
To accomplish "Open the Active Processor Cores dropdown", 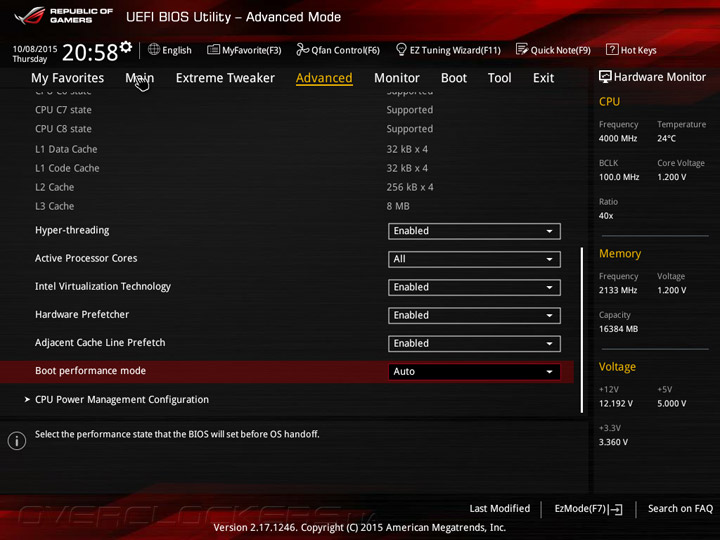I will [474, 259].
